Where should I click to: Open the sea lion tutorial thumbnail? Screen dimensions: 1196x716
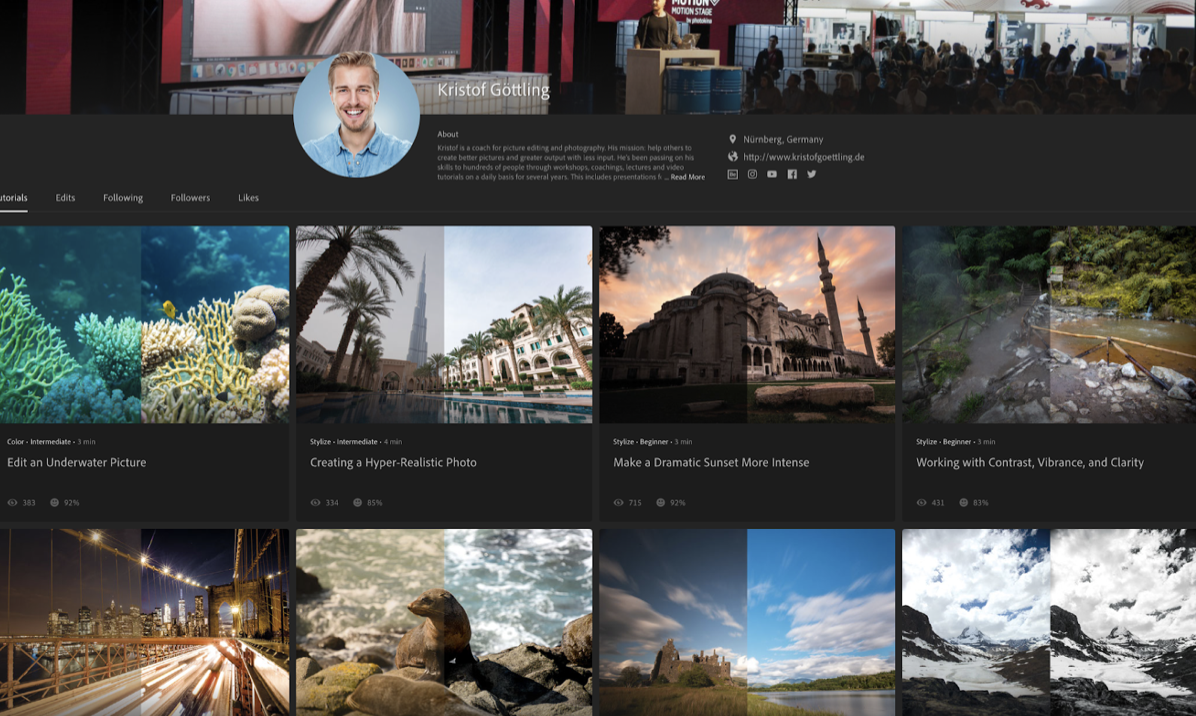444,622
